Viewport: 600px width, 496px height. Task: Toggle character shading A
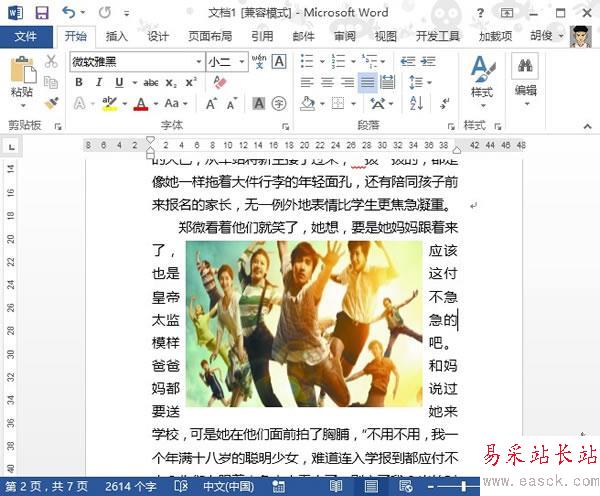pyautogui.click(x=259, y=103)
